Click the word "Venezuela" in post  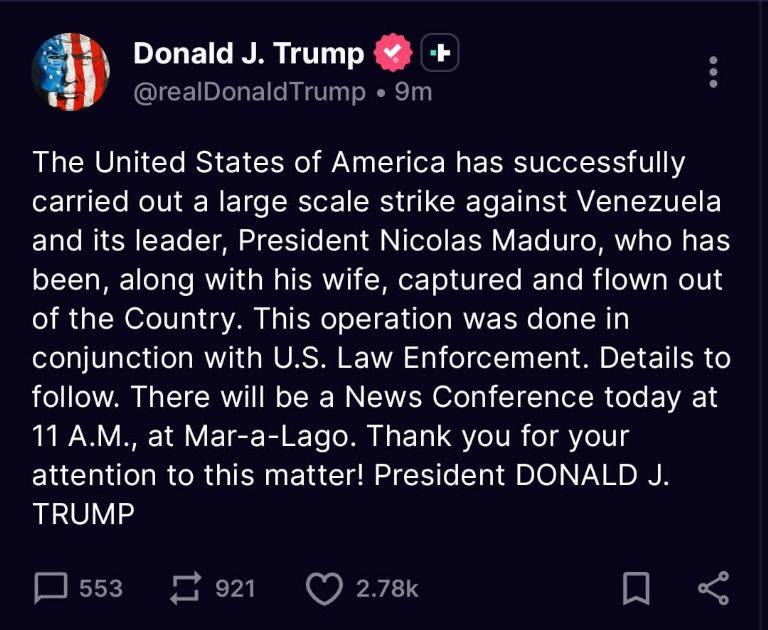point(649,201)
